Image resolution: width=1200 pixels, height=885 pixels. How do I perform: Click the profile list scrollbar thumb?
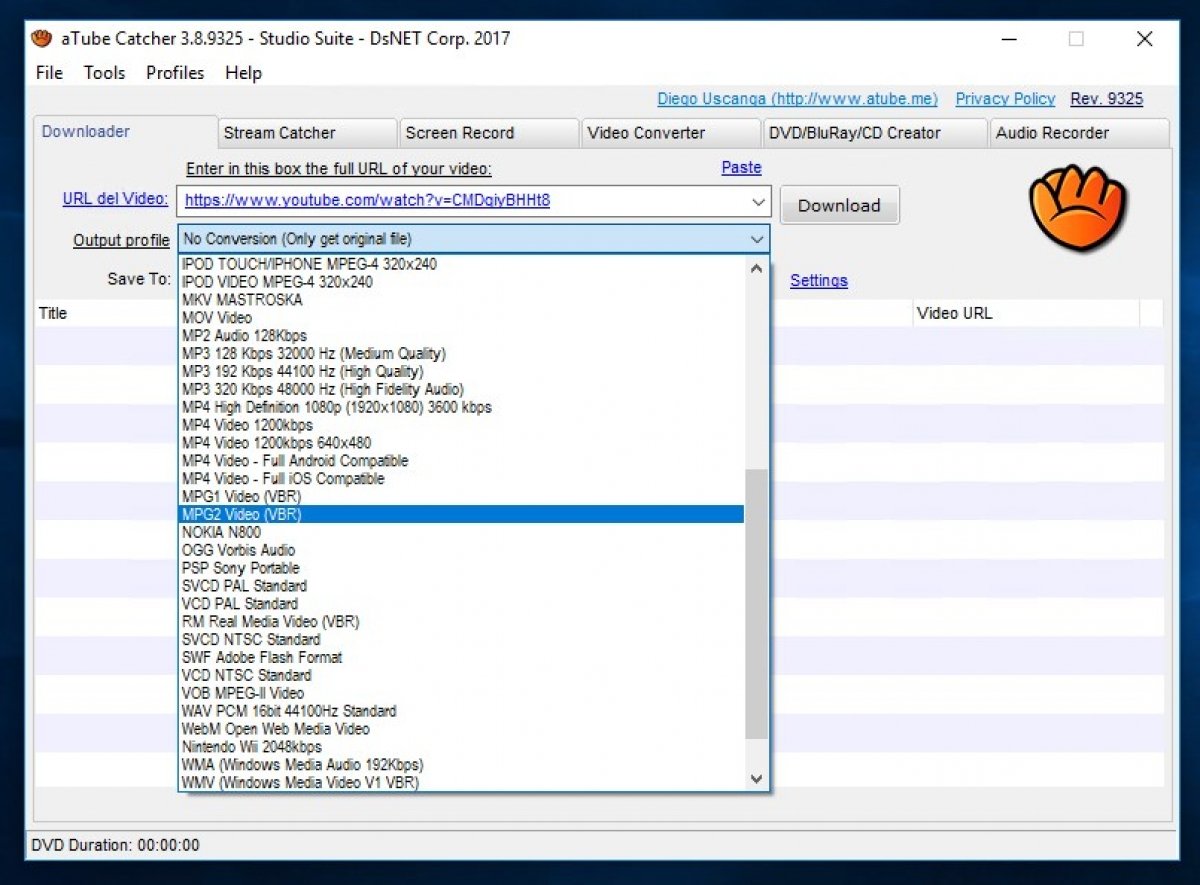[756, 605]
